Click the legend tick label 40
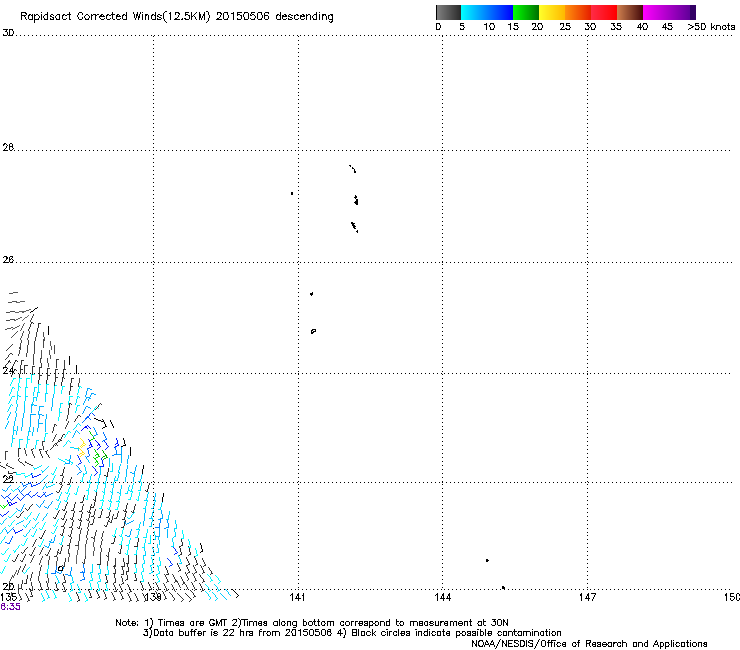 642,27
